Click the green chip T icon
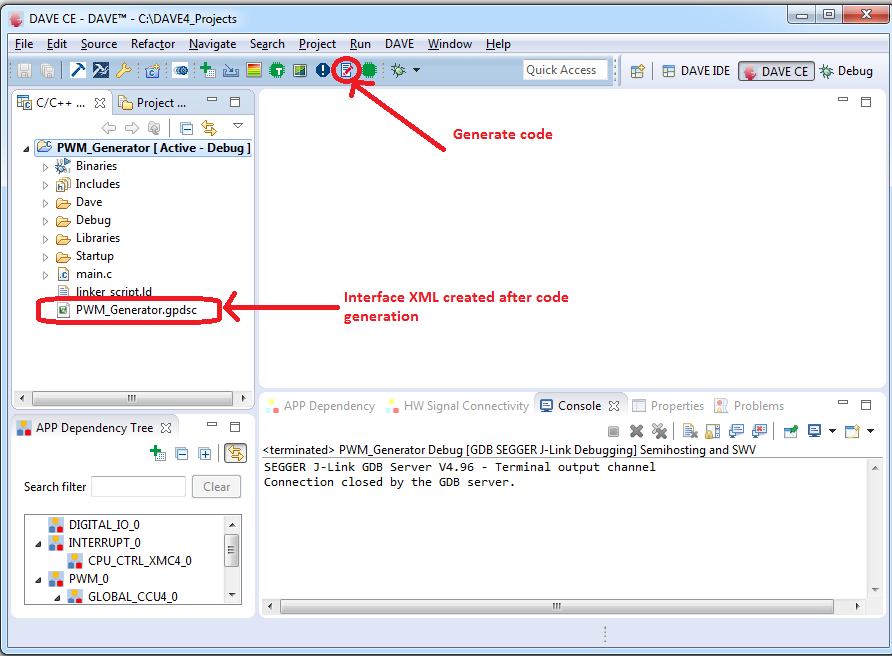Viewport: 892px width, 656px height. [x=277, y=70]
